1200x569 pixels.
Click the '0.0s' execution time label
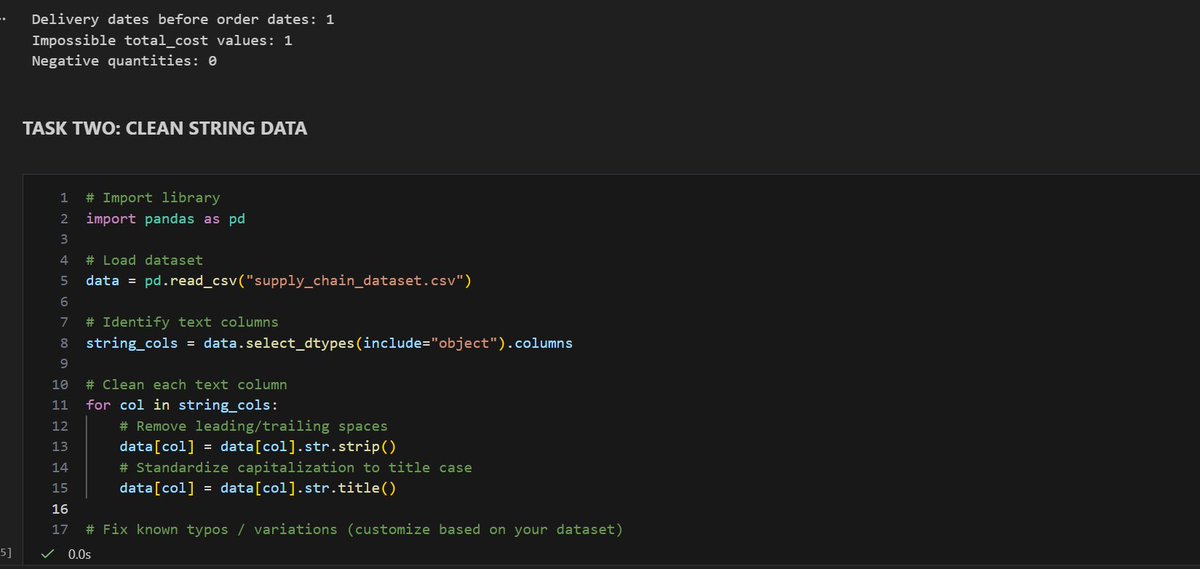pos(79,554)
